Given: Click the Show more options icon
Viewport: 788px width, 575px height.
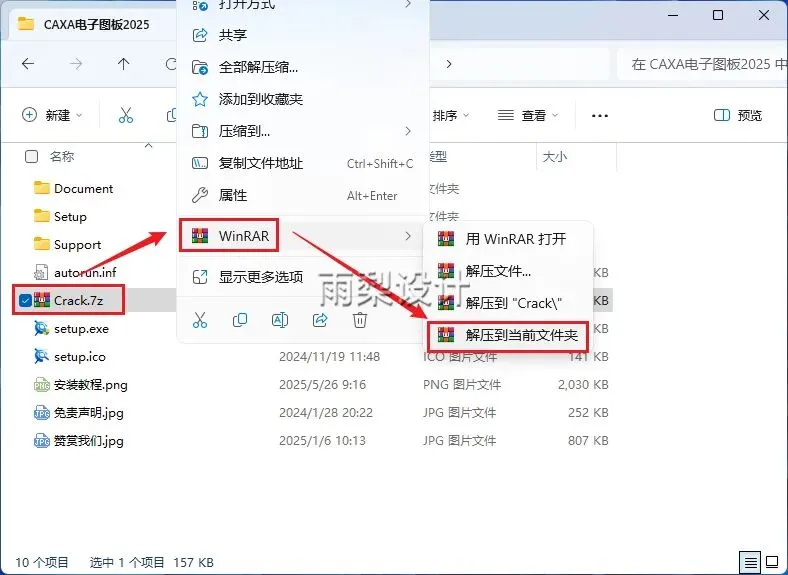Looking at the screenshot, I should point(200,276).
